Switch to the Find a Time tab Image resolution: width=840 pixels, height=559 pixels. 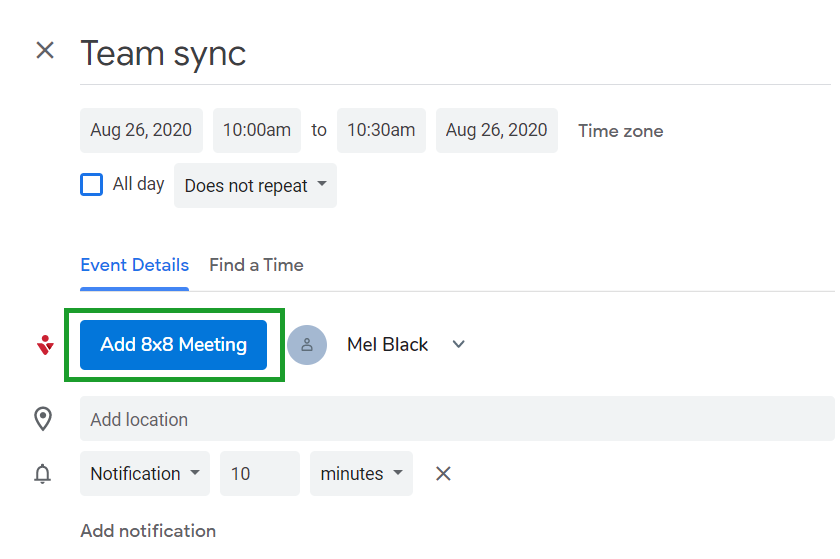pos(256,265)
